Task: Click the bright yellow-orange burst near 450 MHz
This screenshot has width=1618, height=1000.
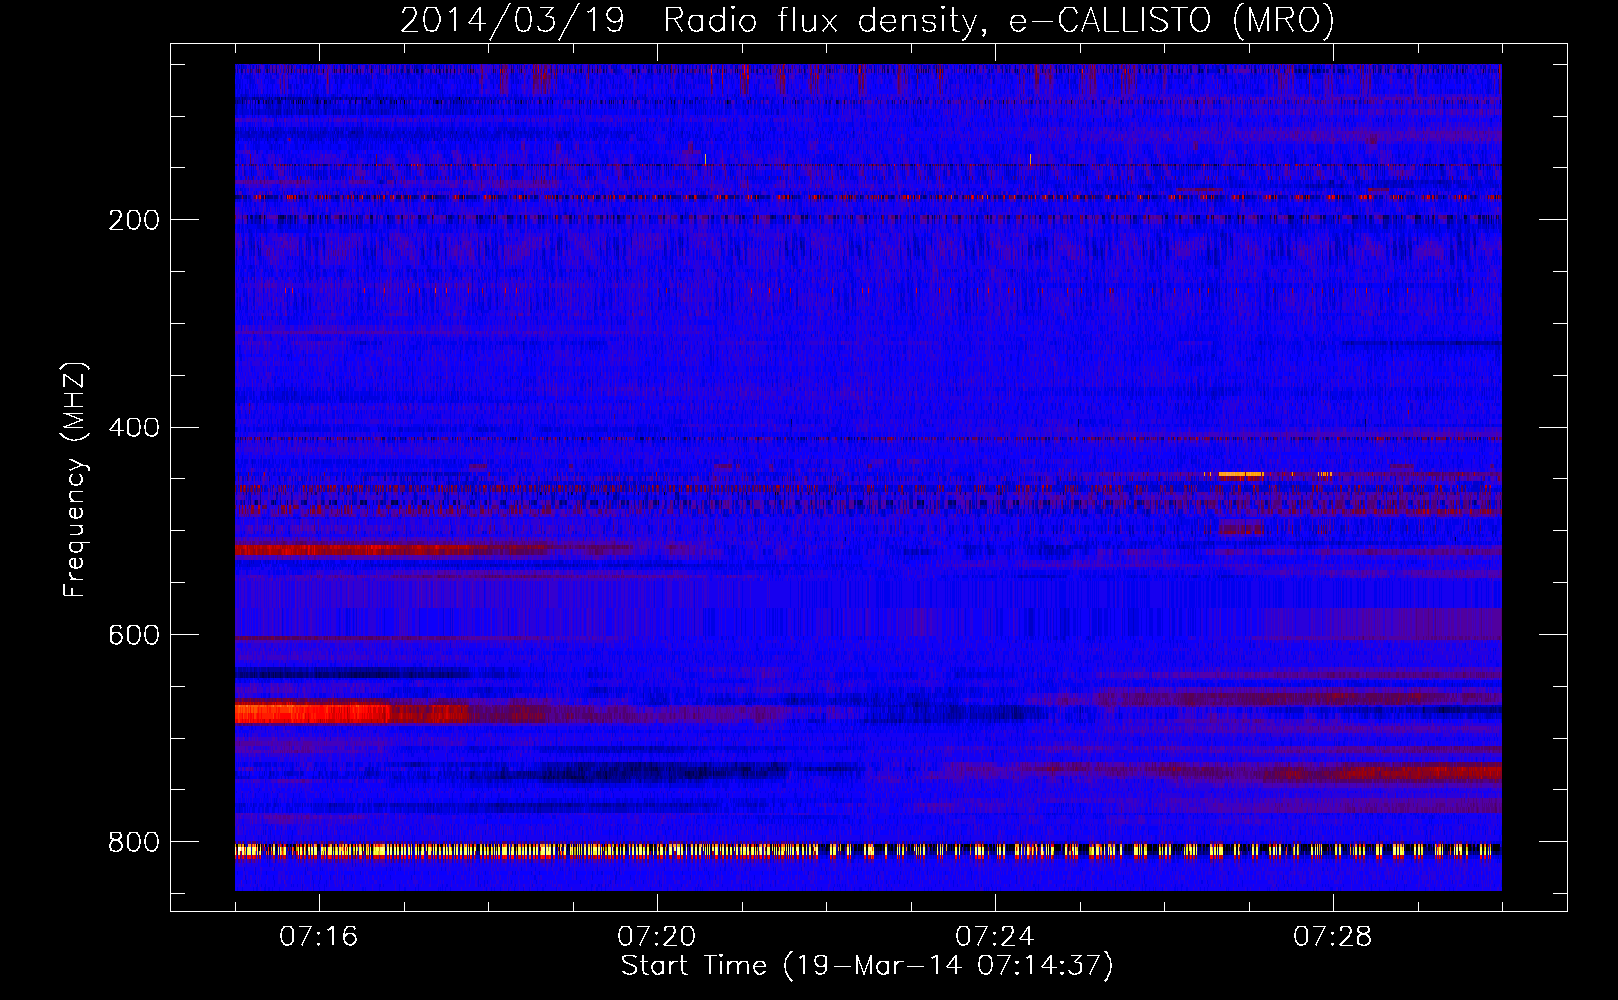Action: 1241,475
